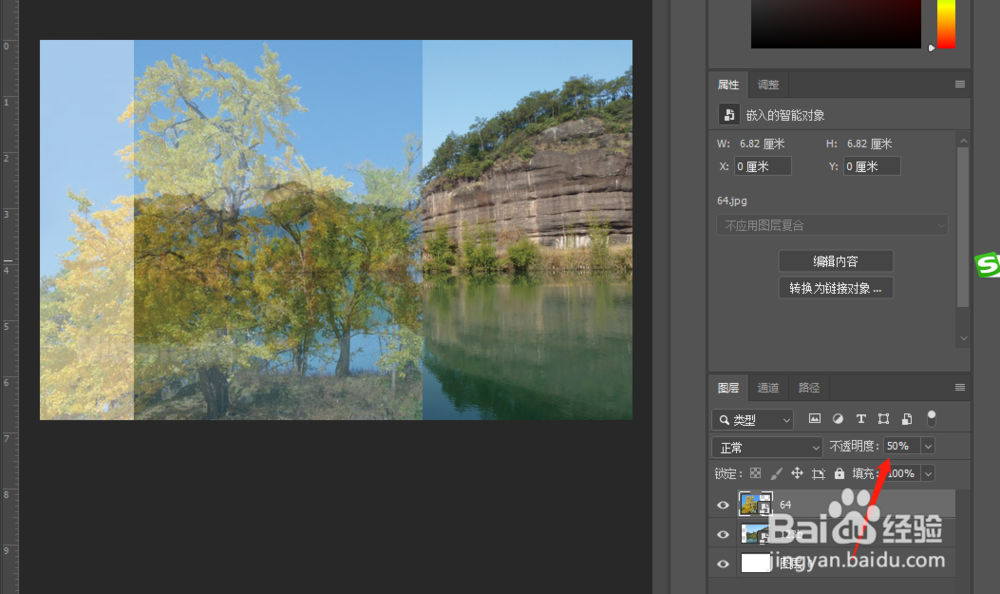Image resolution: width=1000 pixels, height=594 pixels.
Task: Click the 转换为链接对象 (Convert to Linked) button
Action: [x=836, y=287]
